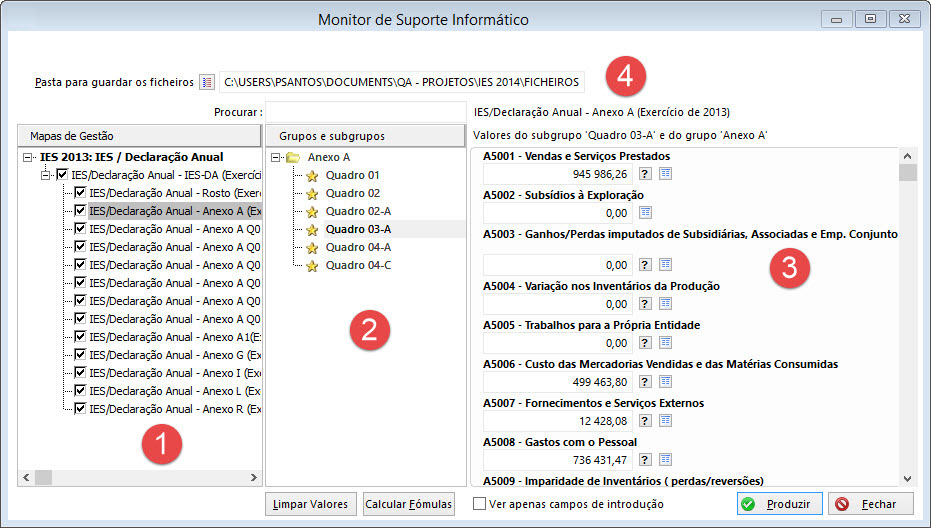The width and height of the screenshot is (931, 528).
Task: Toggle the Rosto row checkbox
Action: coord(80,192)
